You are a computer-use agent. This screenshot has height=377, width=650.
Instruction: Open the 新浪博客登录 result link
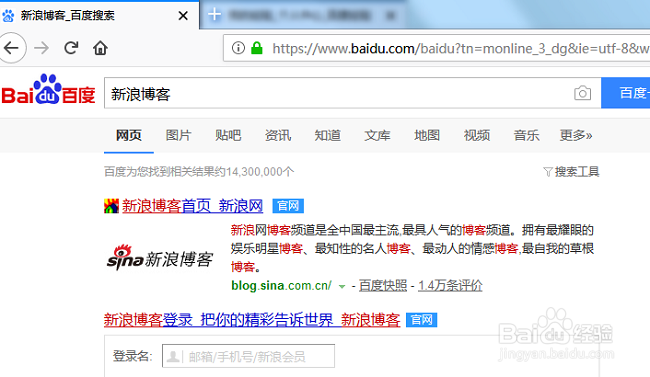point(252,320)
